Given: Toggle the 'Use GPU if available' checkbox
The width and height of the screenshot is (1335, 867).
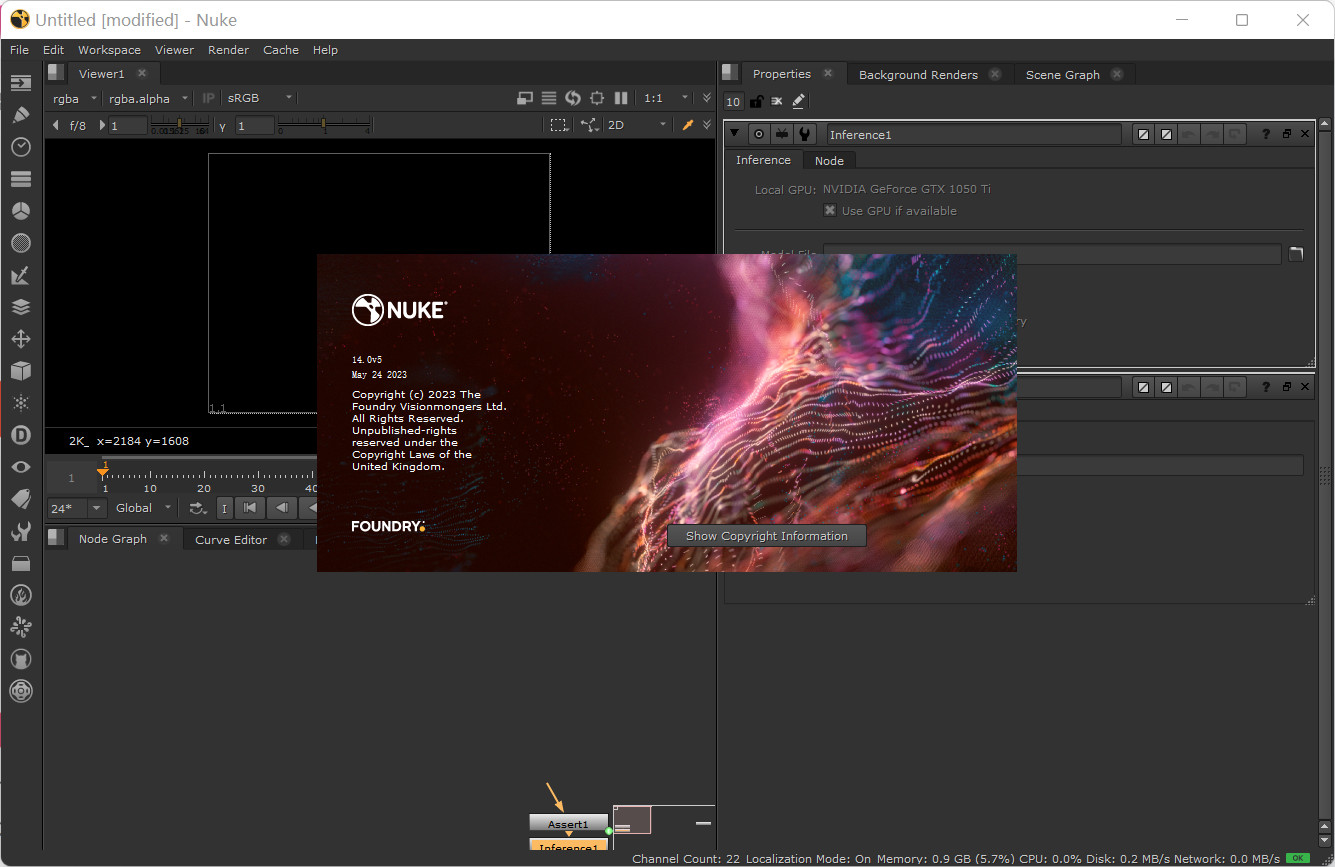Looking at the screenshot, I should [829, 211].
